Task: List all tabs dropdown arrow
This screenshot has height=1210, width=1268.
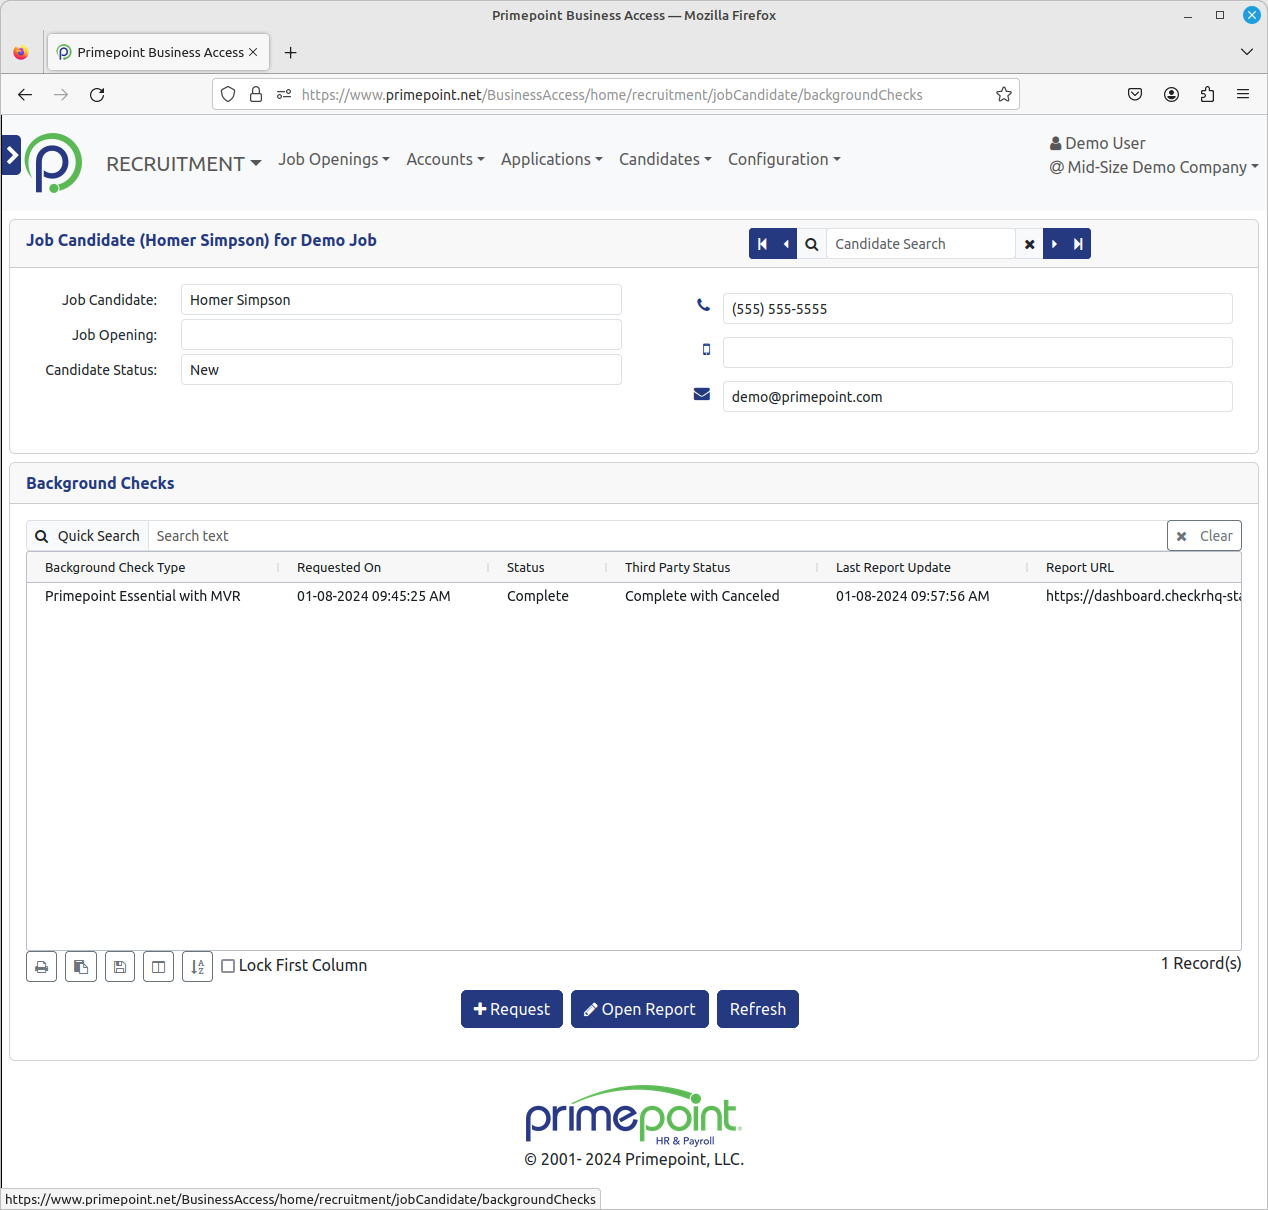Action: click(x=1247, y=52)
